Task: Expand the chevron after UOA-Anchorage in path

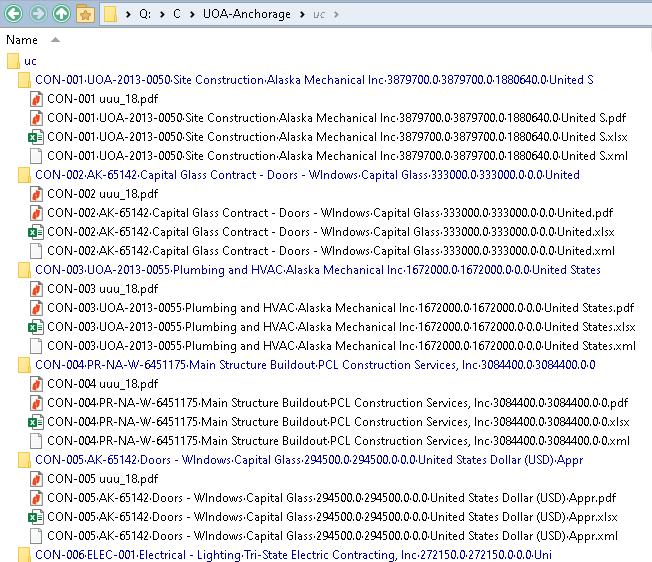Action: coord(302,15)
